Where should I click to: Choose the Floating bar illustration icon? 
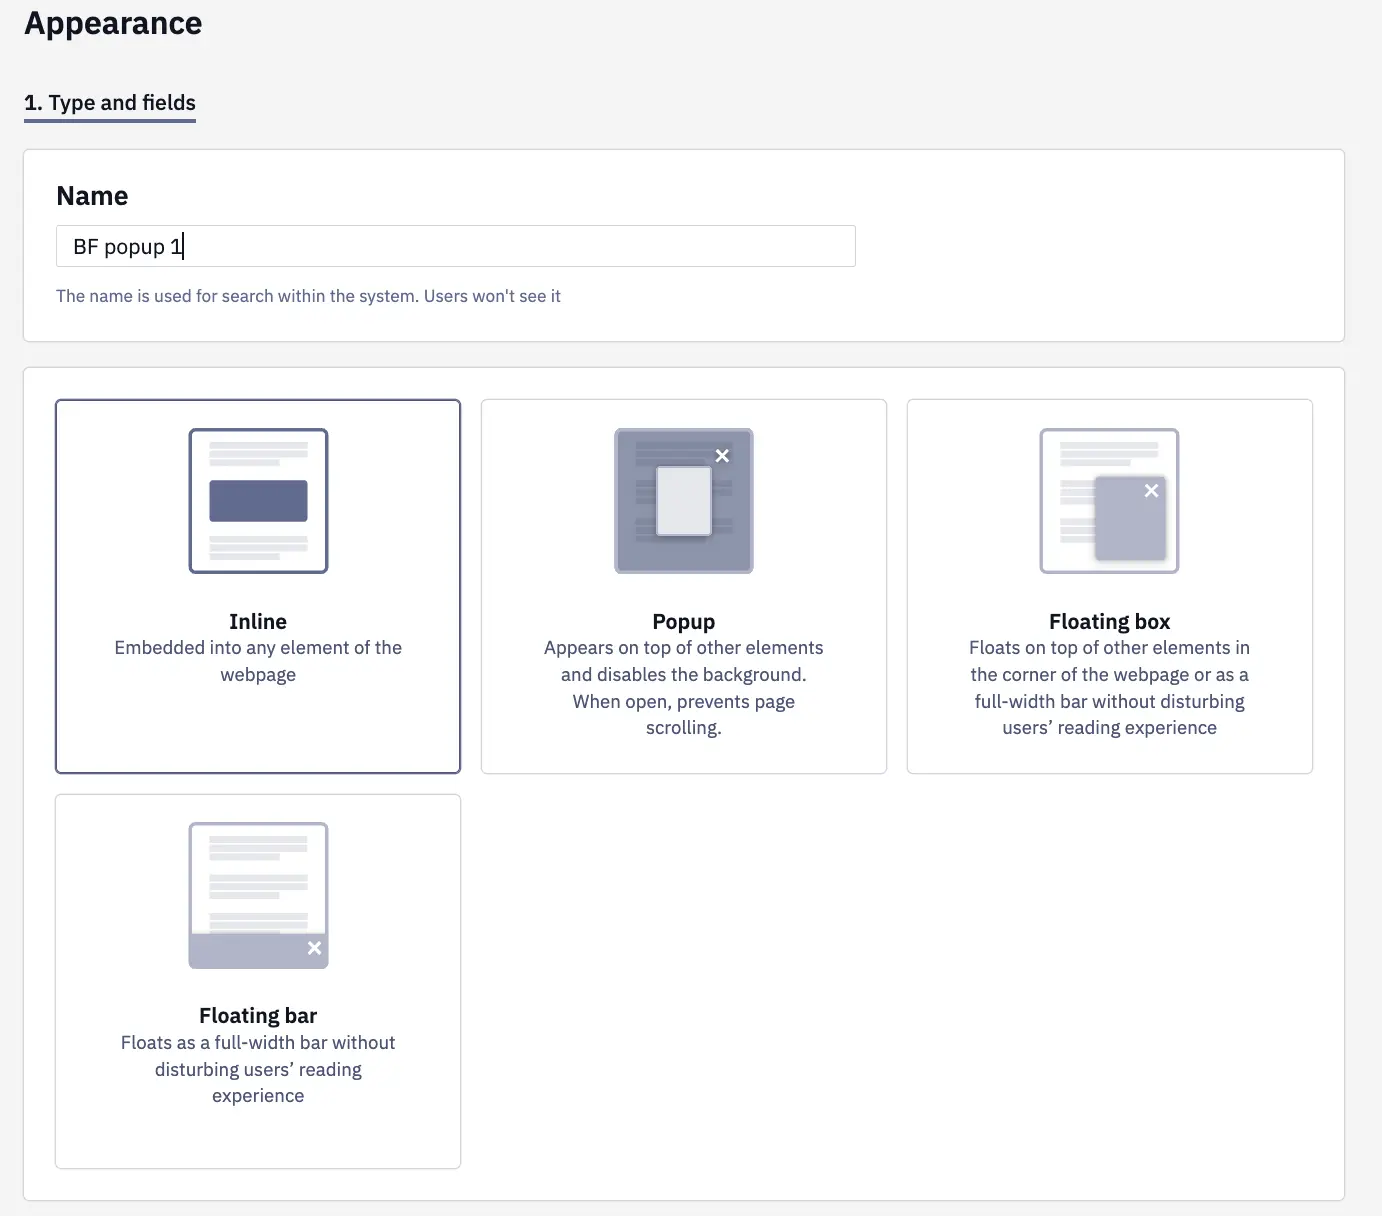(x=258, y=896)
